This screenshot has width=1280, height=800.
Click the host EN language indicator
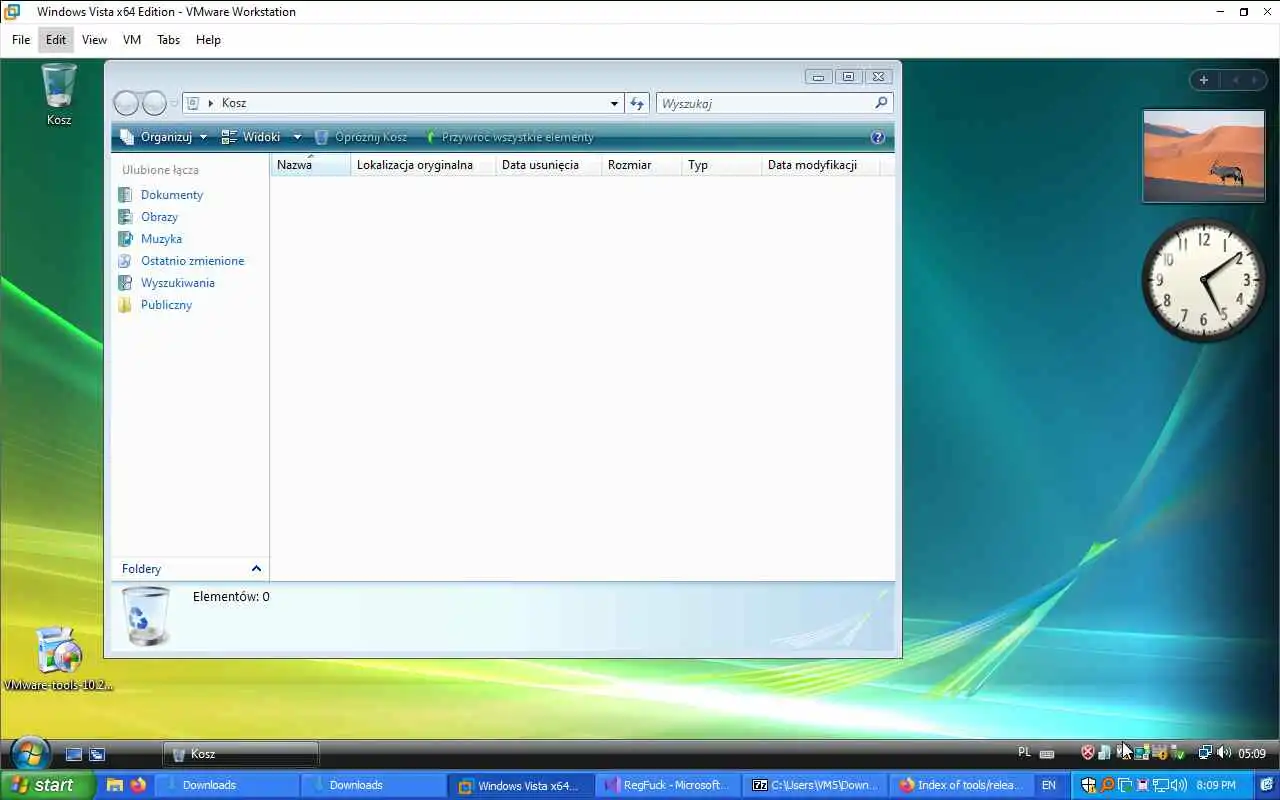click(1049, 785)
